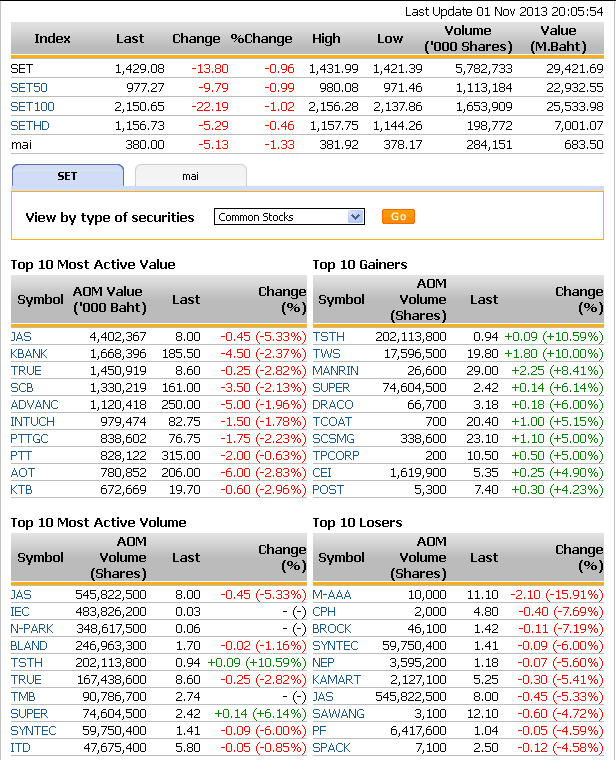Click the SET100 index link
Image resolution: width=616 pixels, height=760 pixels.
click(32, 106)
